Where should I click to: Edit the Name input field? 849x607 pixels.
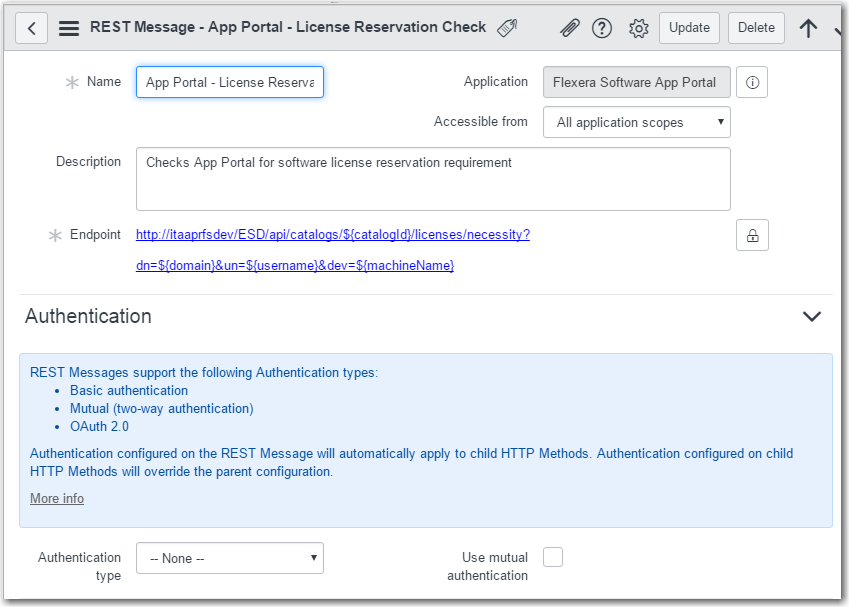pos(230,82)
